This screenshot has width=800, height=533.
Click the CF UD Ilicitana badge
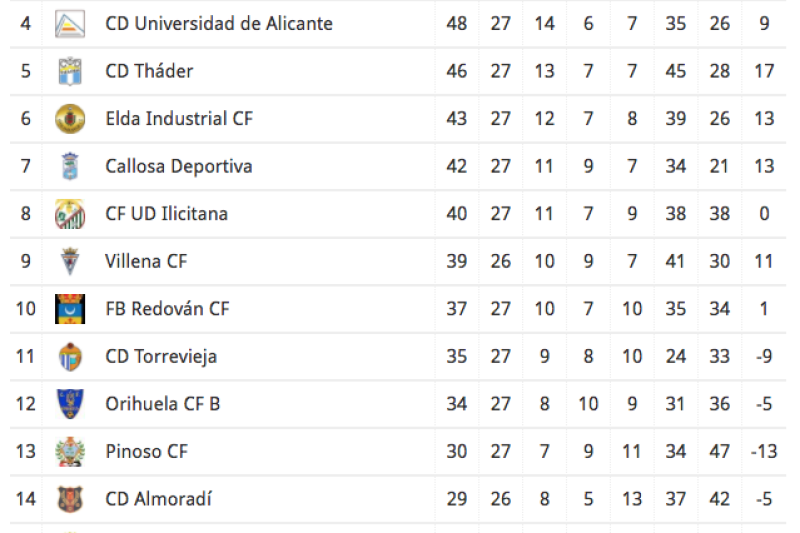[x=70, y=213]
